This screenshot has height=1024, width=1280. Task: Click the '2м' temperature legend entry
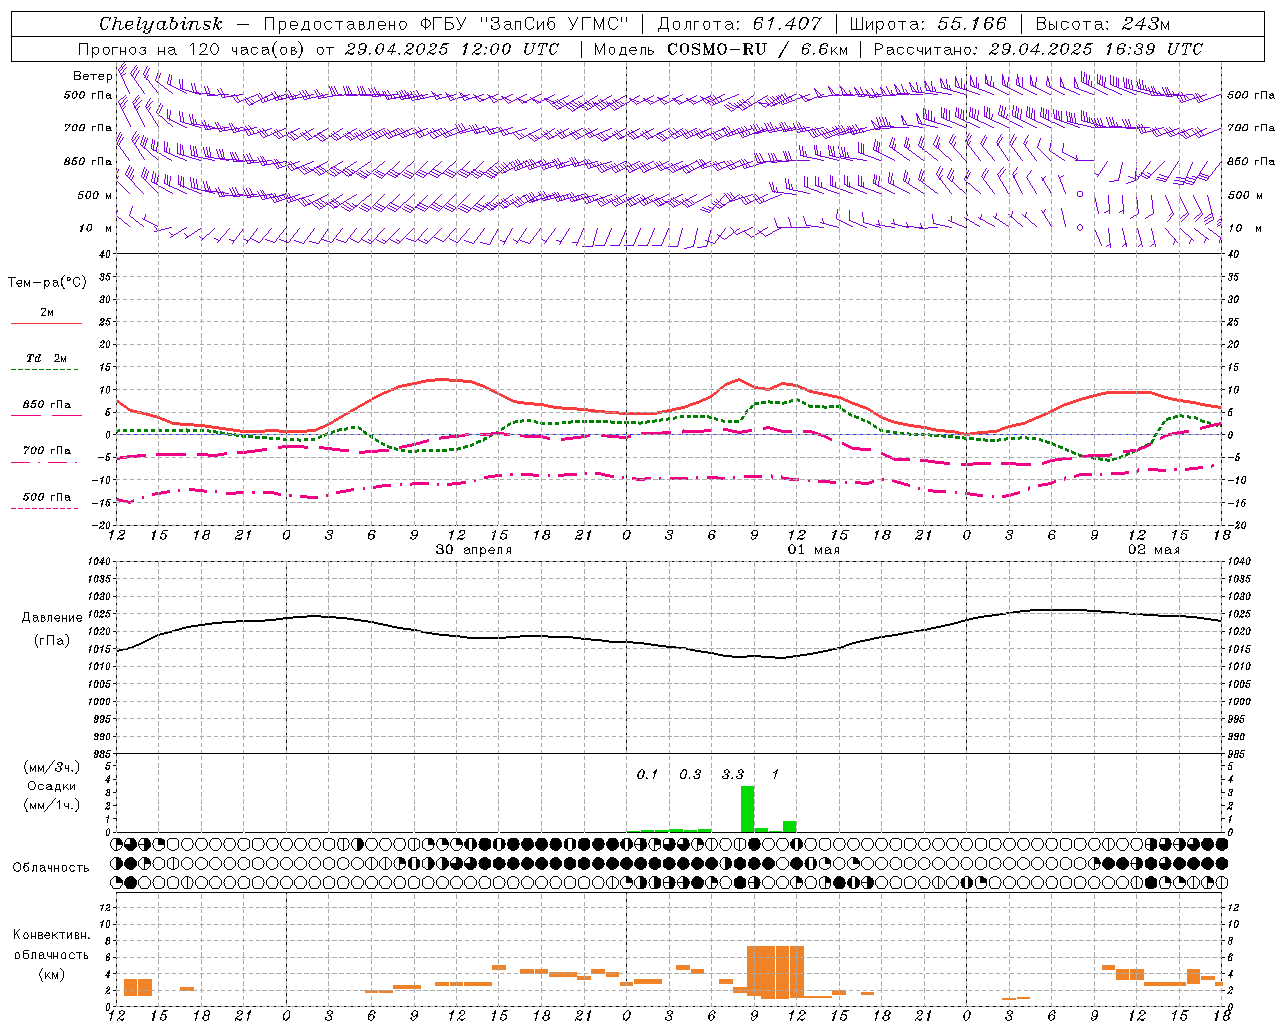point(47,312)
